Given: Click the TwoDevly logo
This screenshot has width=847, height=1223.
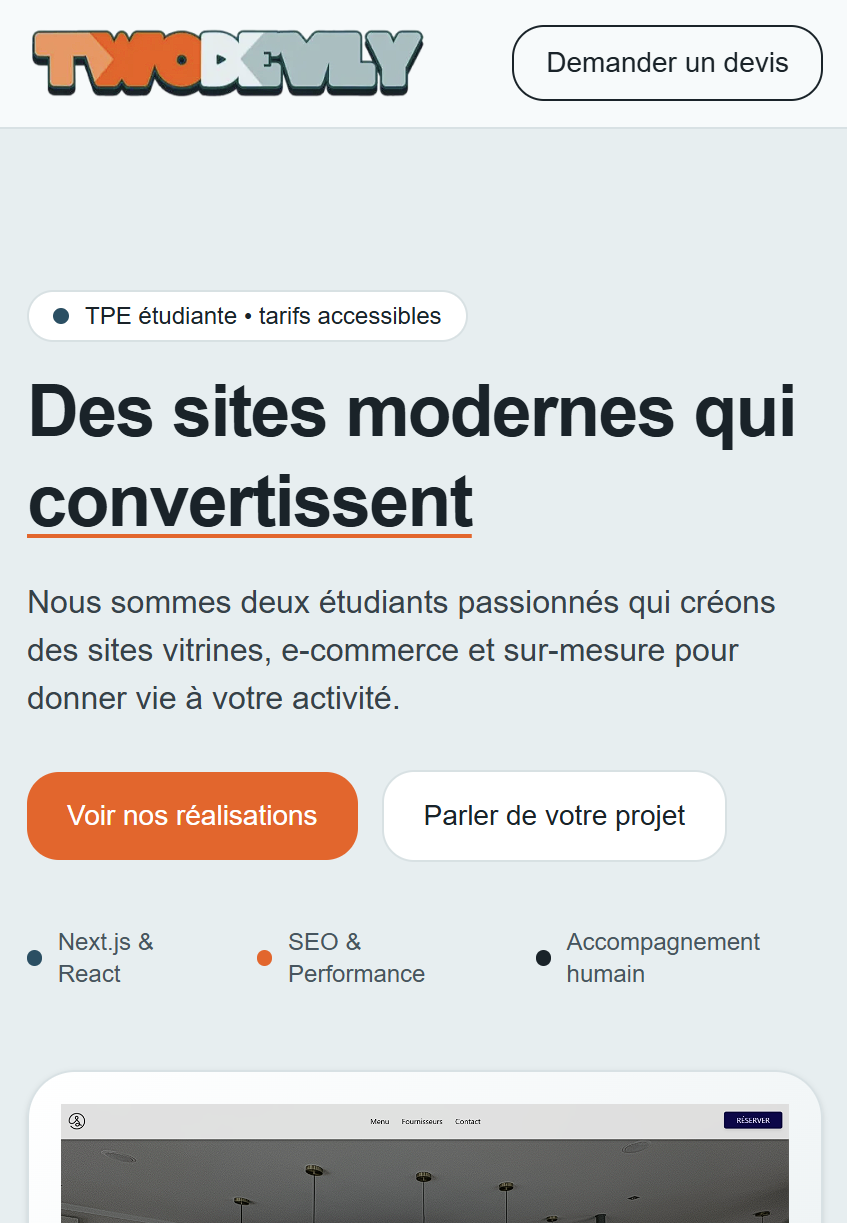Looking at the screenshot, I should (x=228, y=62).
